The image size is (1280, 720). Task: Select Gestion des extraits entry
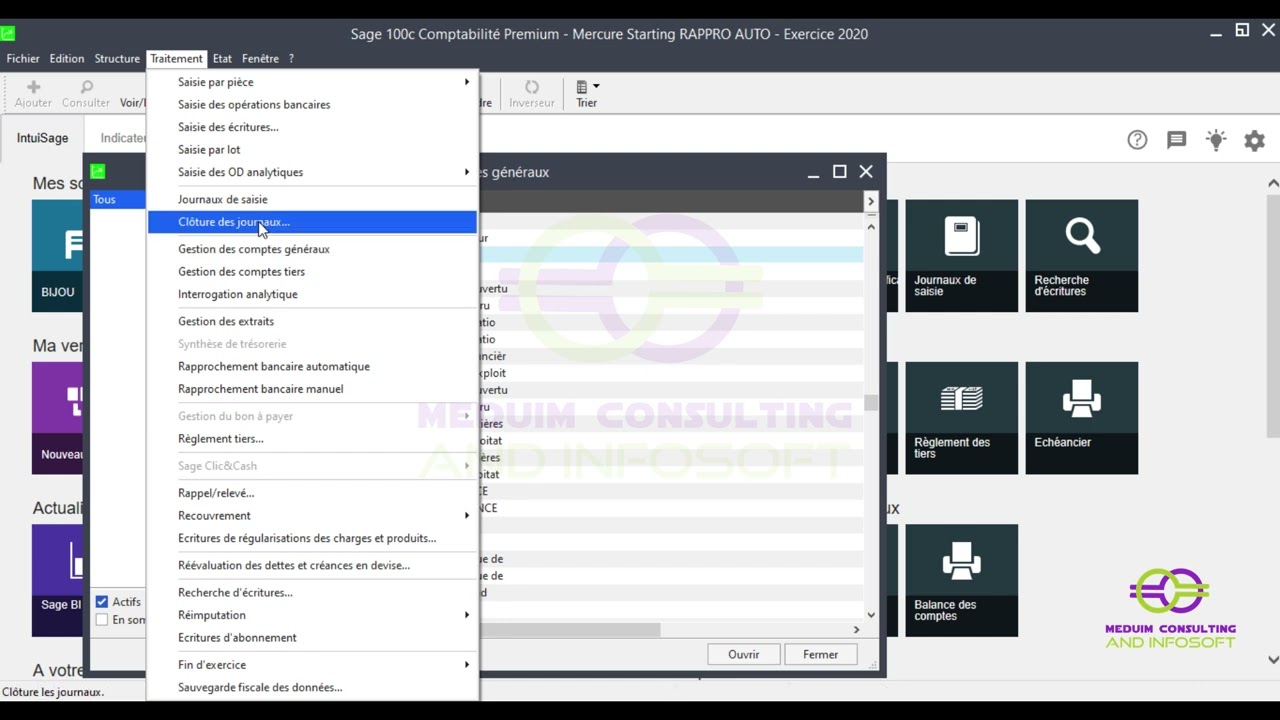pos(312,321)
